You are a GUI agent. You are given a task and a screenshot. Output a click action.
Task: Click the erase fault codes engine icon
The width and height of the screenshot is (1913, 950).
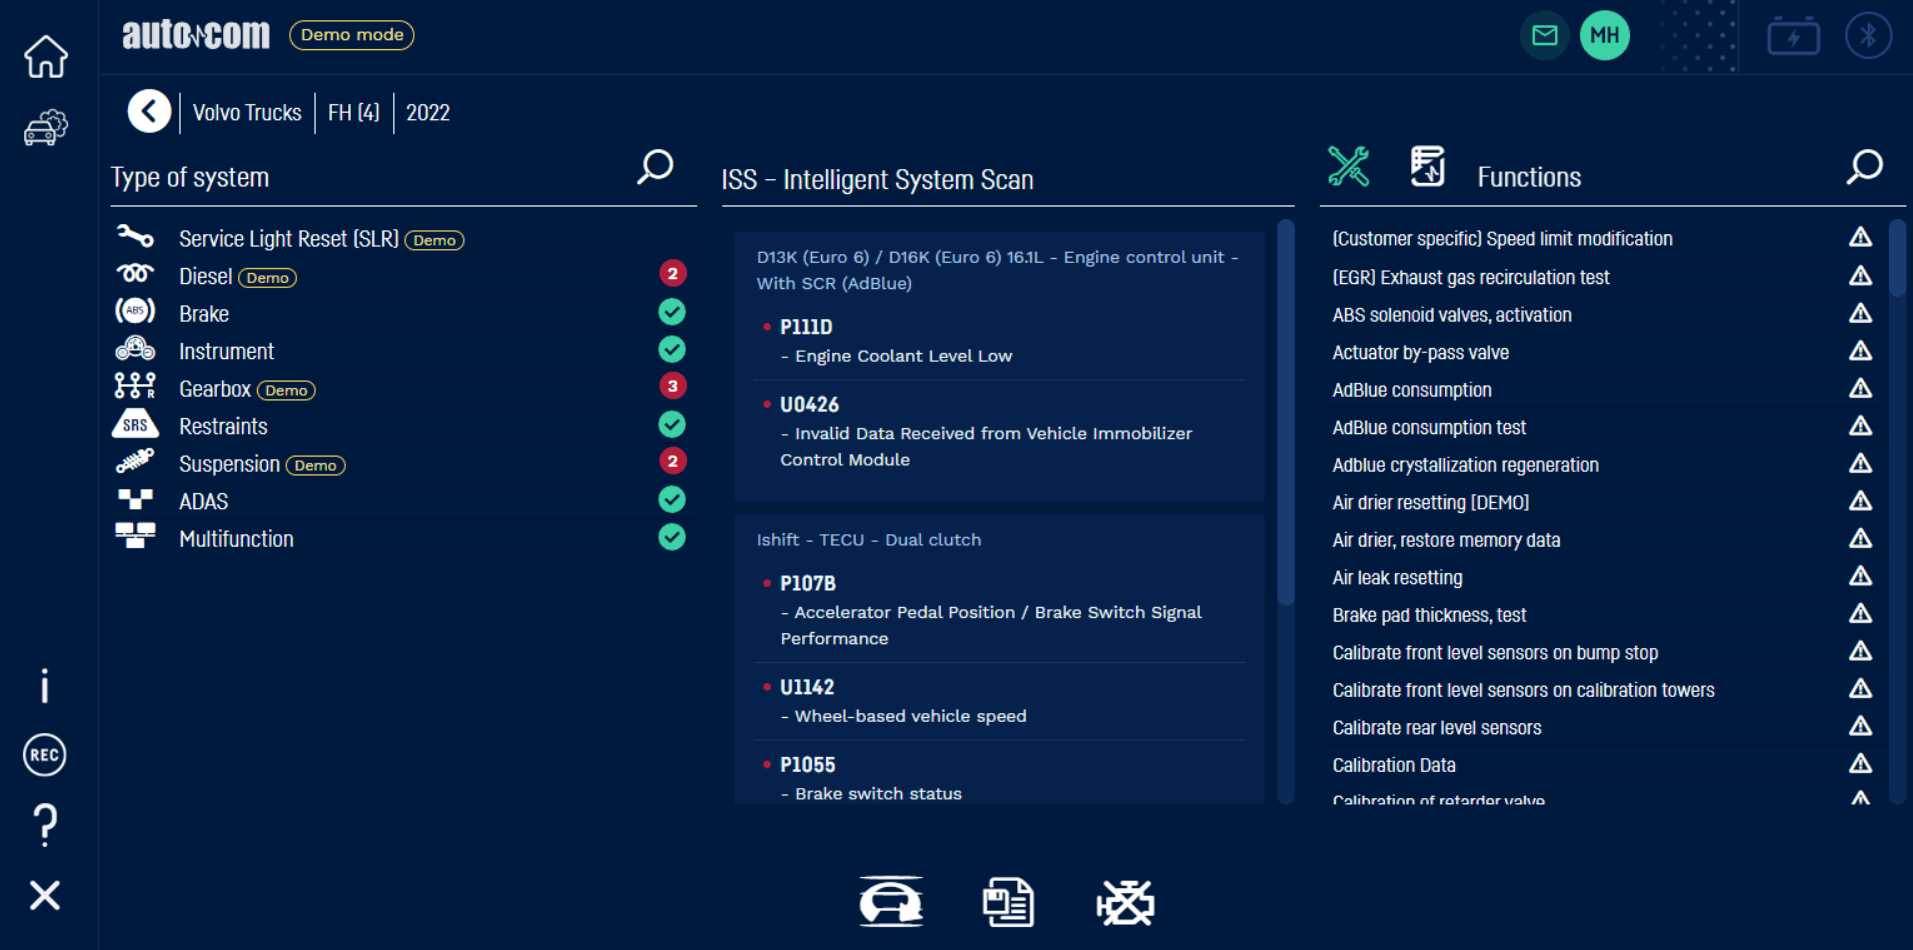pyautogui.click(x=1125, y=903)
